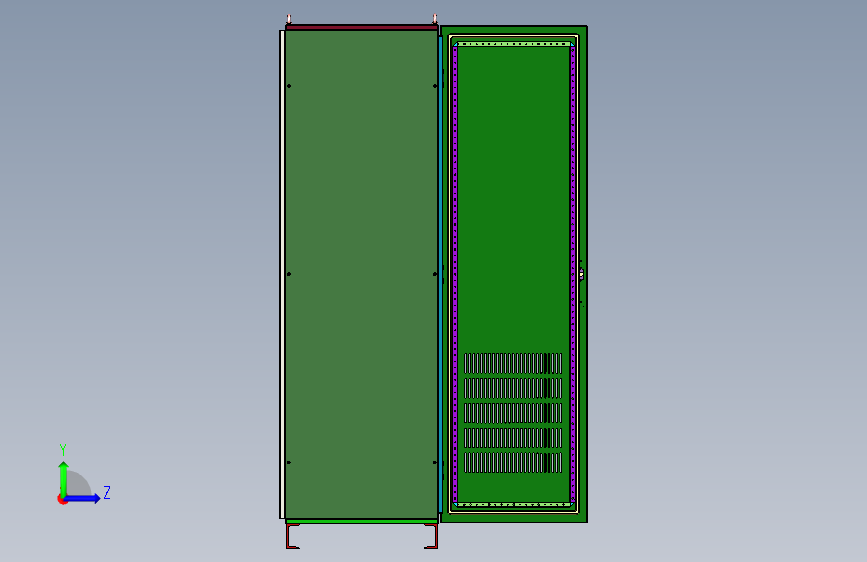Select the bright green base strip under the cabinet
The height and width of the screenshot is (562, 867).
(362, 521)
